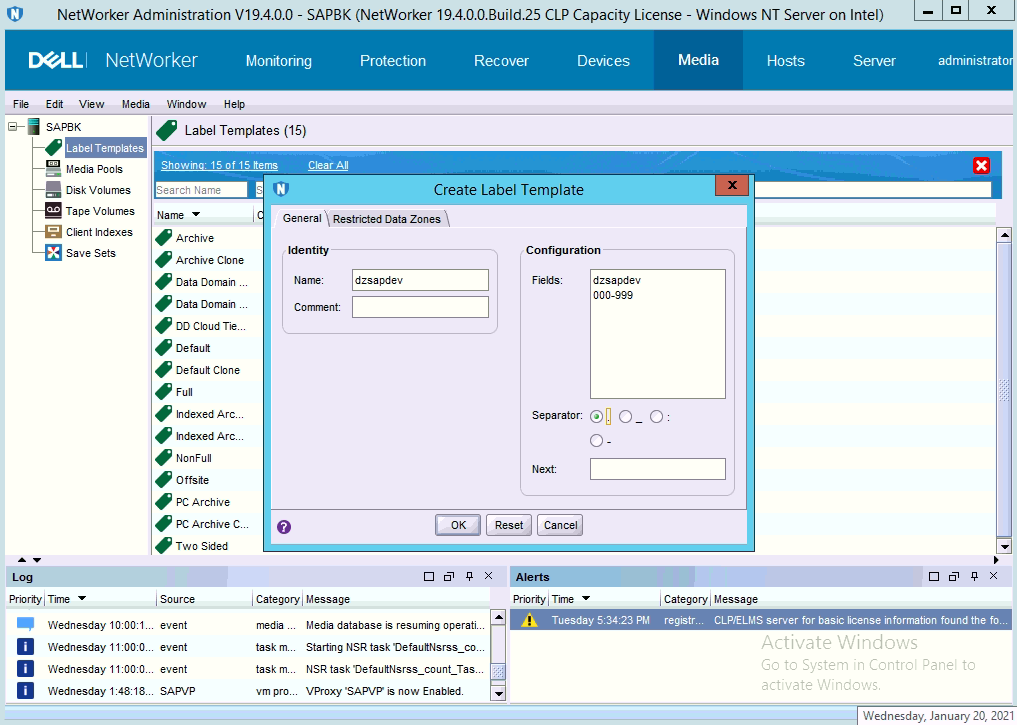Click the Client Indexes icon

53,232
